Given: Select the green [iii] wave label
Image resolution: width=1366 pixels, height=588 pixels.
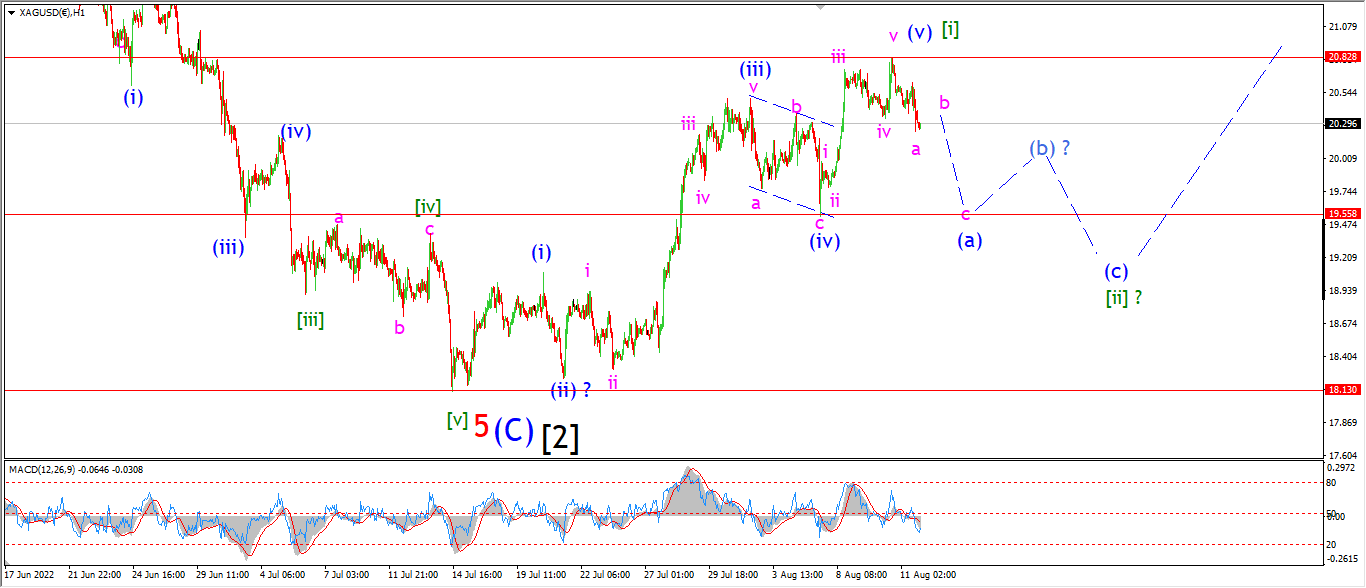Looking at the screenshot, I should (x=310, y=320).
